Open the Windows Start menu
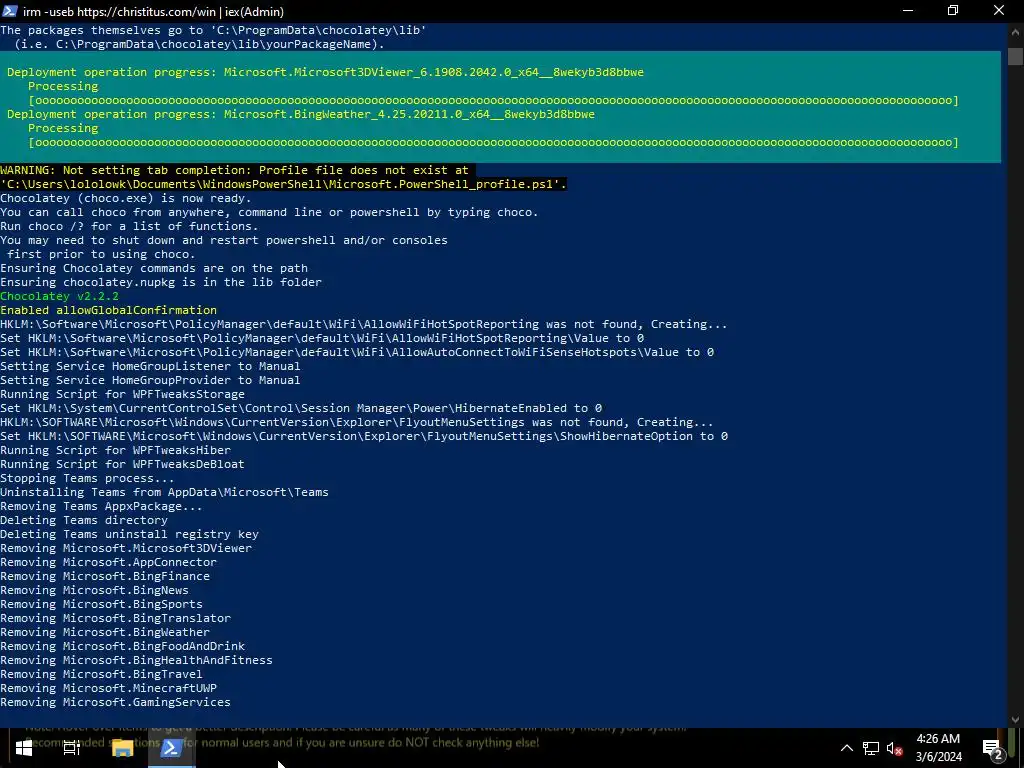 coord(24,748)
